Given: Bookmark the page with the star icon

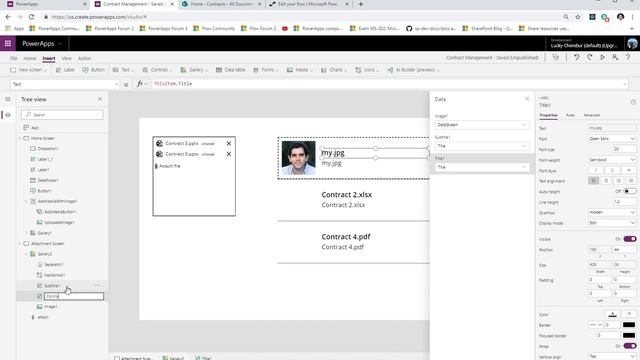Looking at the screenshot, I should point(578,17).
